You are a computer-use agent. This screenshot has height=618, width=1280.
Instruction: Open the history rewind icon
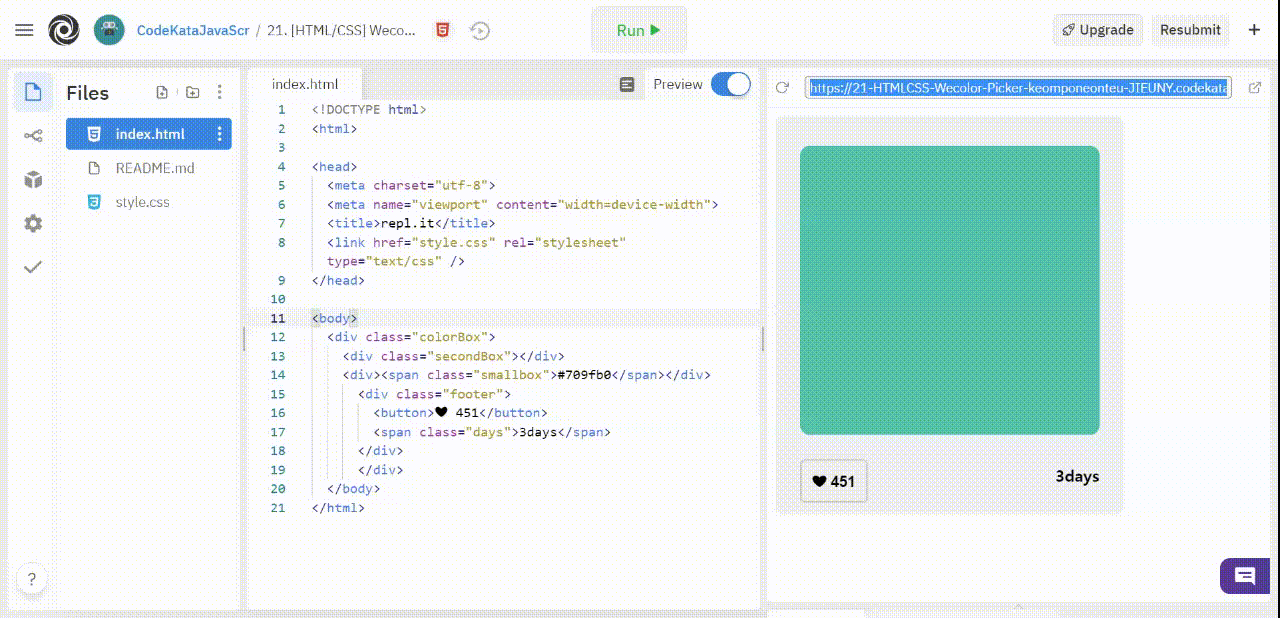(480, 30)
